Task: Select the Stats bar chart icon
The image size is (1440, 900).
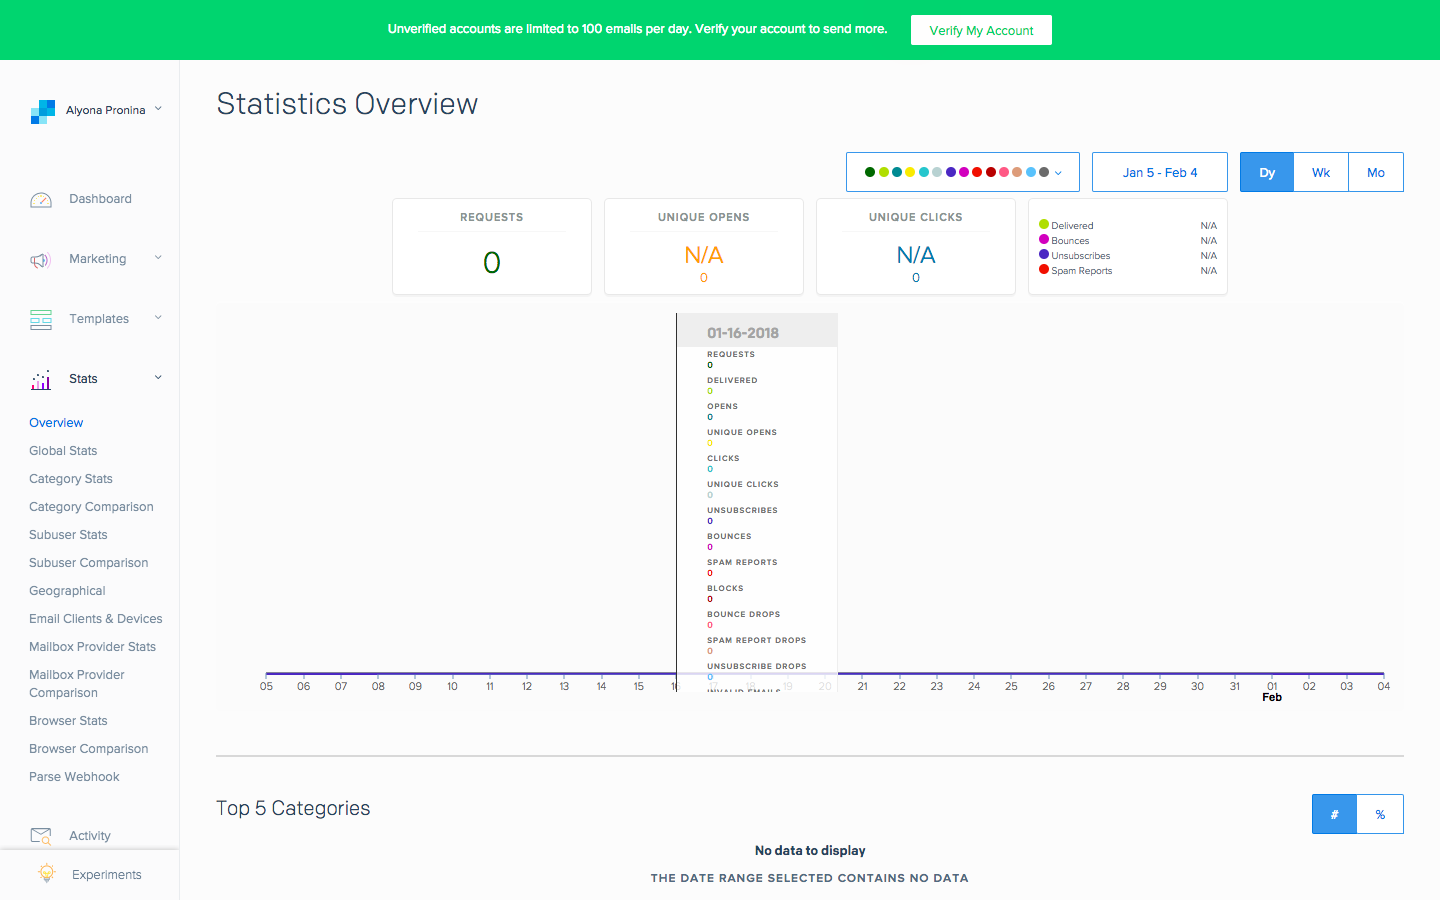Action: 40,379
